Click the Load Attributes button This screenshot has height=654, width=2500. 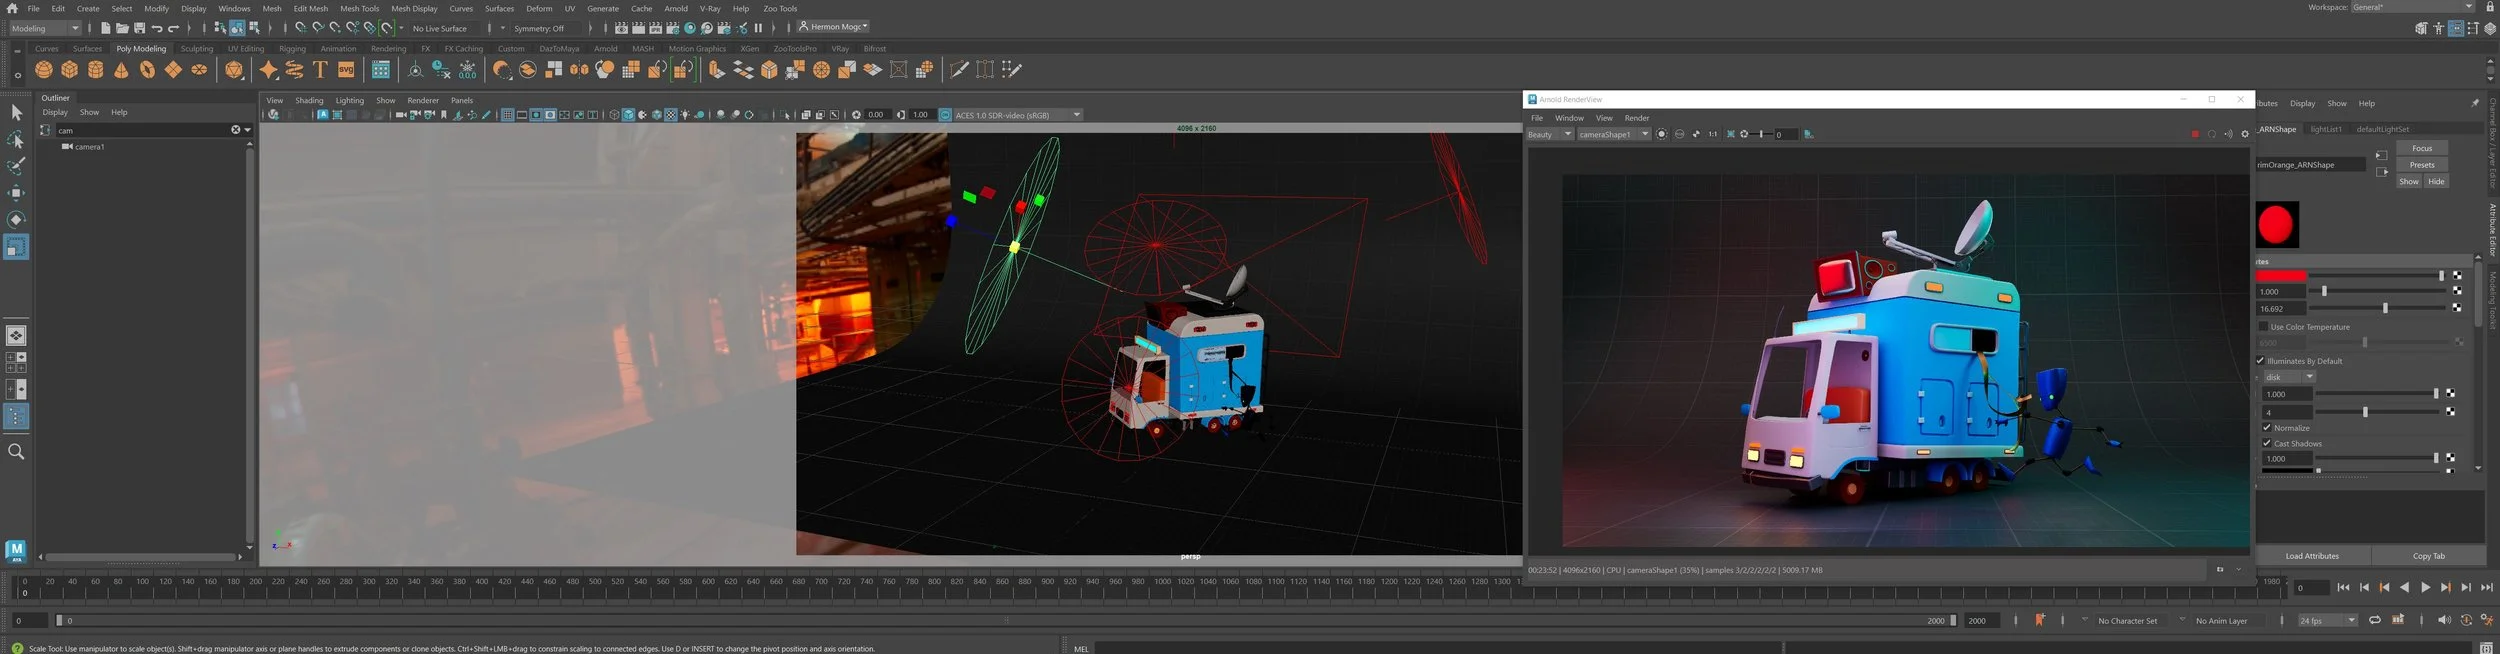[x=2312, y=556]
